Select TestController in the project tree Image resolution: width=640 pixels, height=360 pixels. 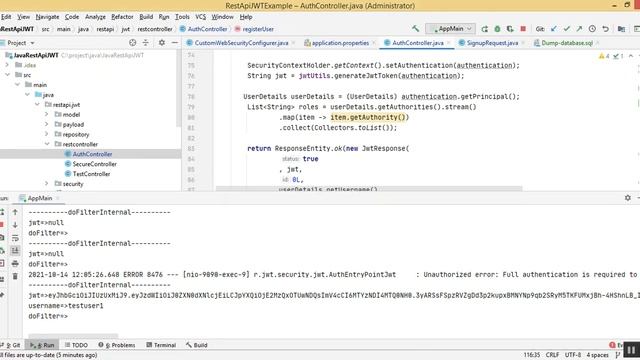click(x=91, y=174)
